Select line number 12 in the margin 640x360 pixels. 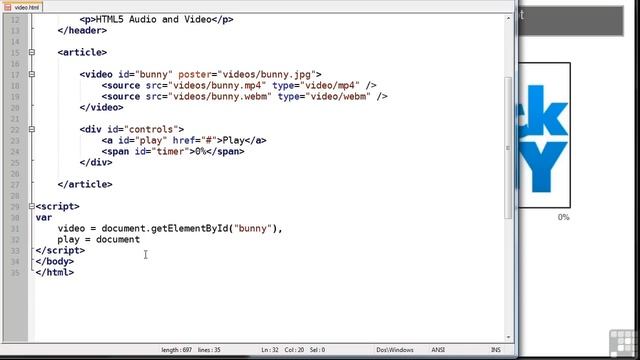tap(15, 20)
